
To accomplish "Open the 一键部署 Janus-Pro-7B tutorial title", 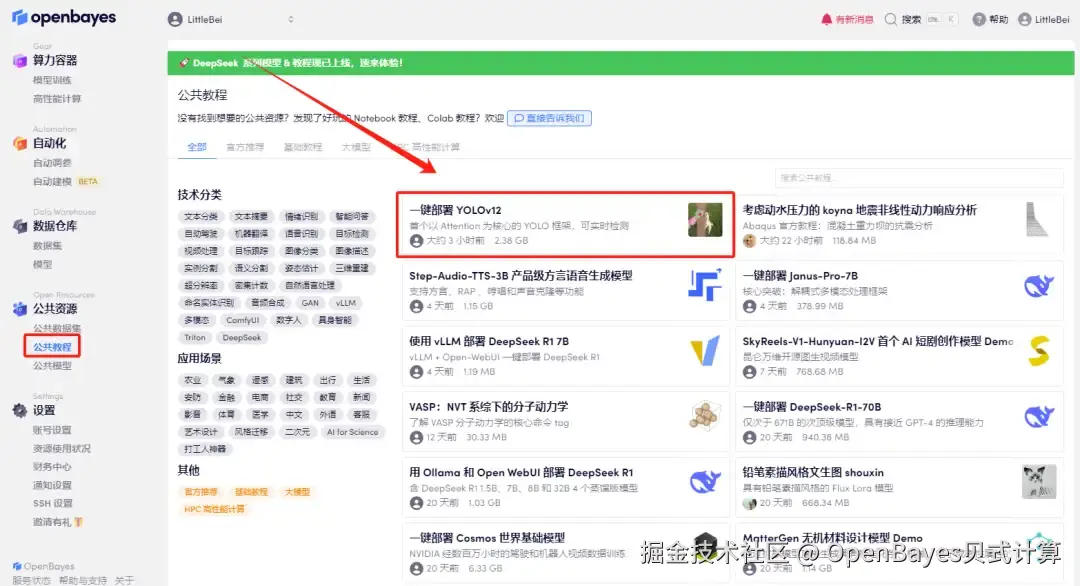I will [x=800, y=275].
